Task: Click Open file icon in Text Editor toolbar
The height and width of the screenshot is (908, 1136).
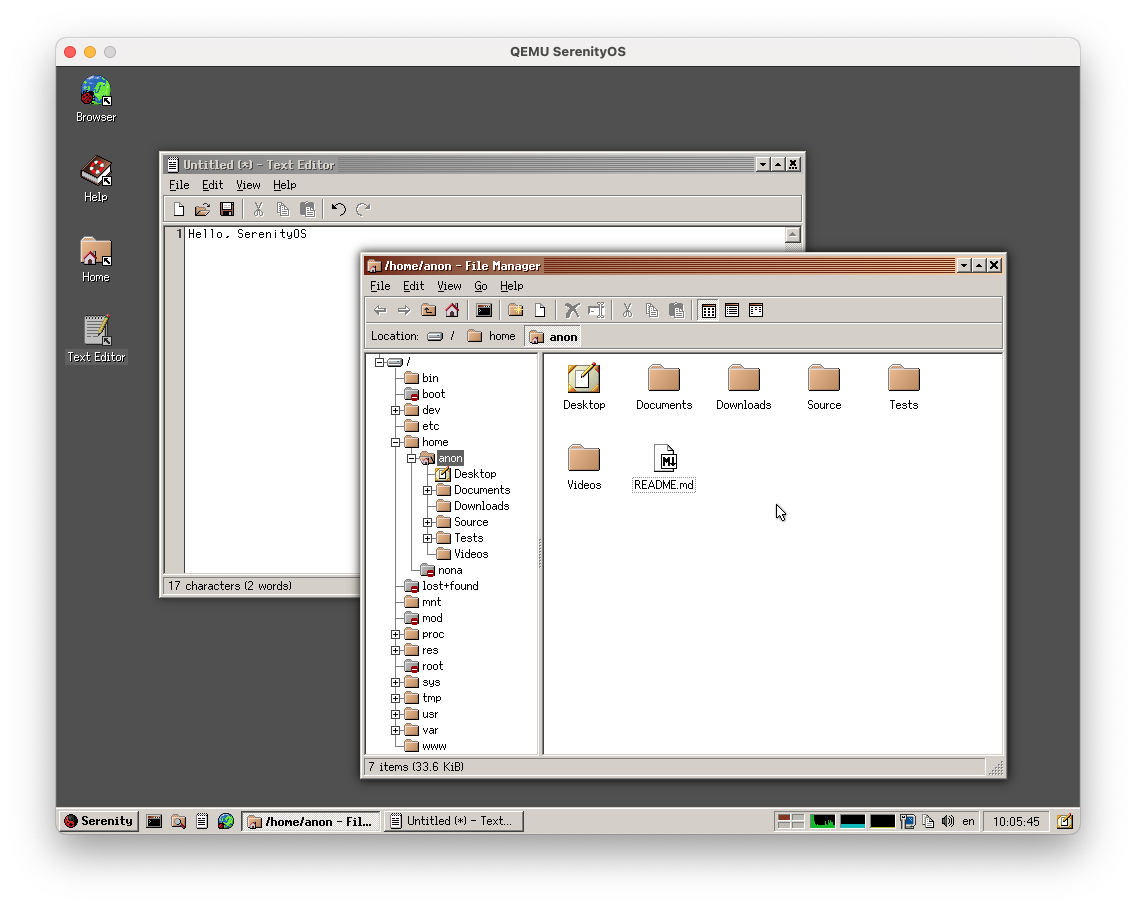Action: 203,209
